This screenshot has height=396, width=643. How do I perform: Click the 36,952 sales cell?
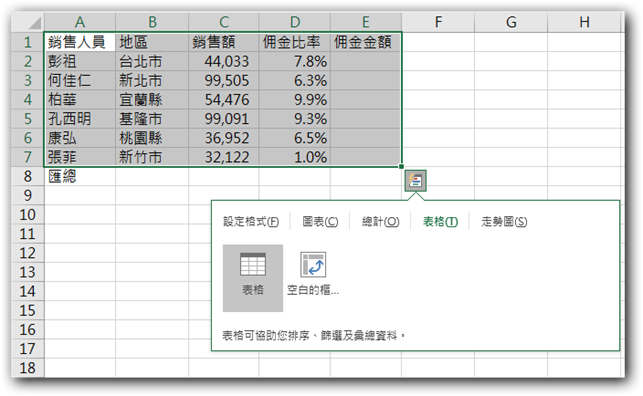coord(224,138)
